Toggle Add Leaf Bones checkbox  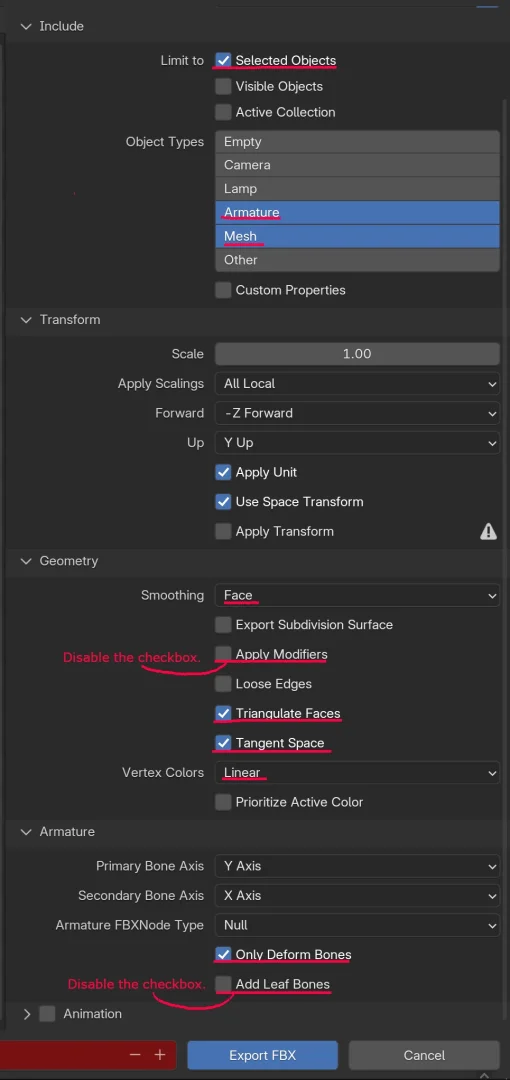pyautogui.click(x=223, y=984)
